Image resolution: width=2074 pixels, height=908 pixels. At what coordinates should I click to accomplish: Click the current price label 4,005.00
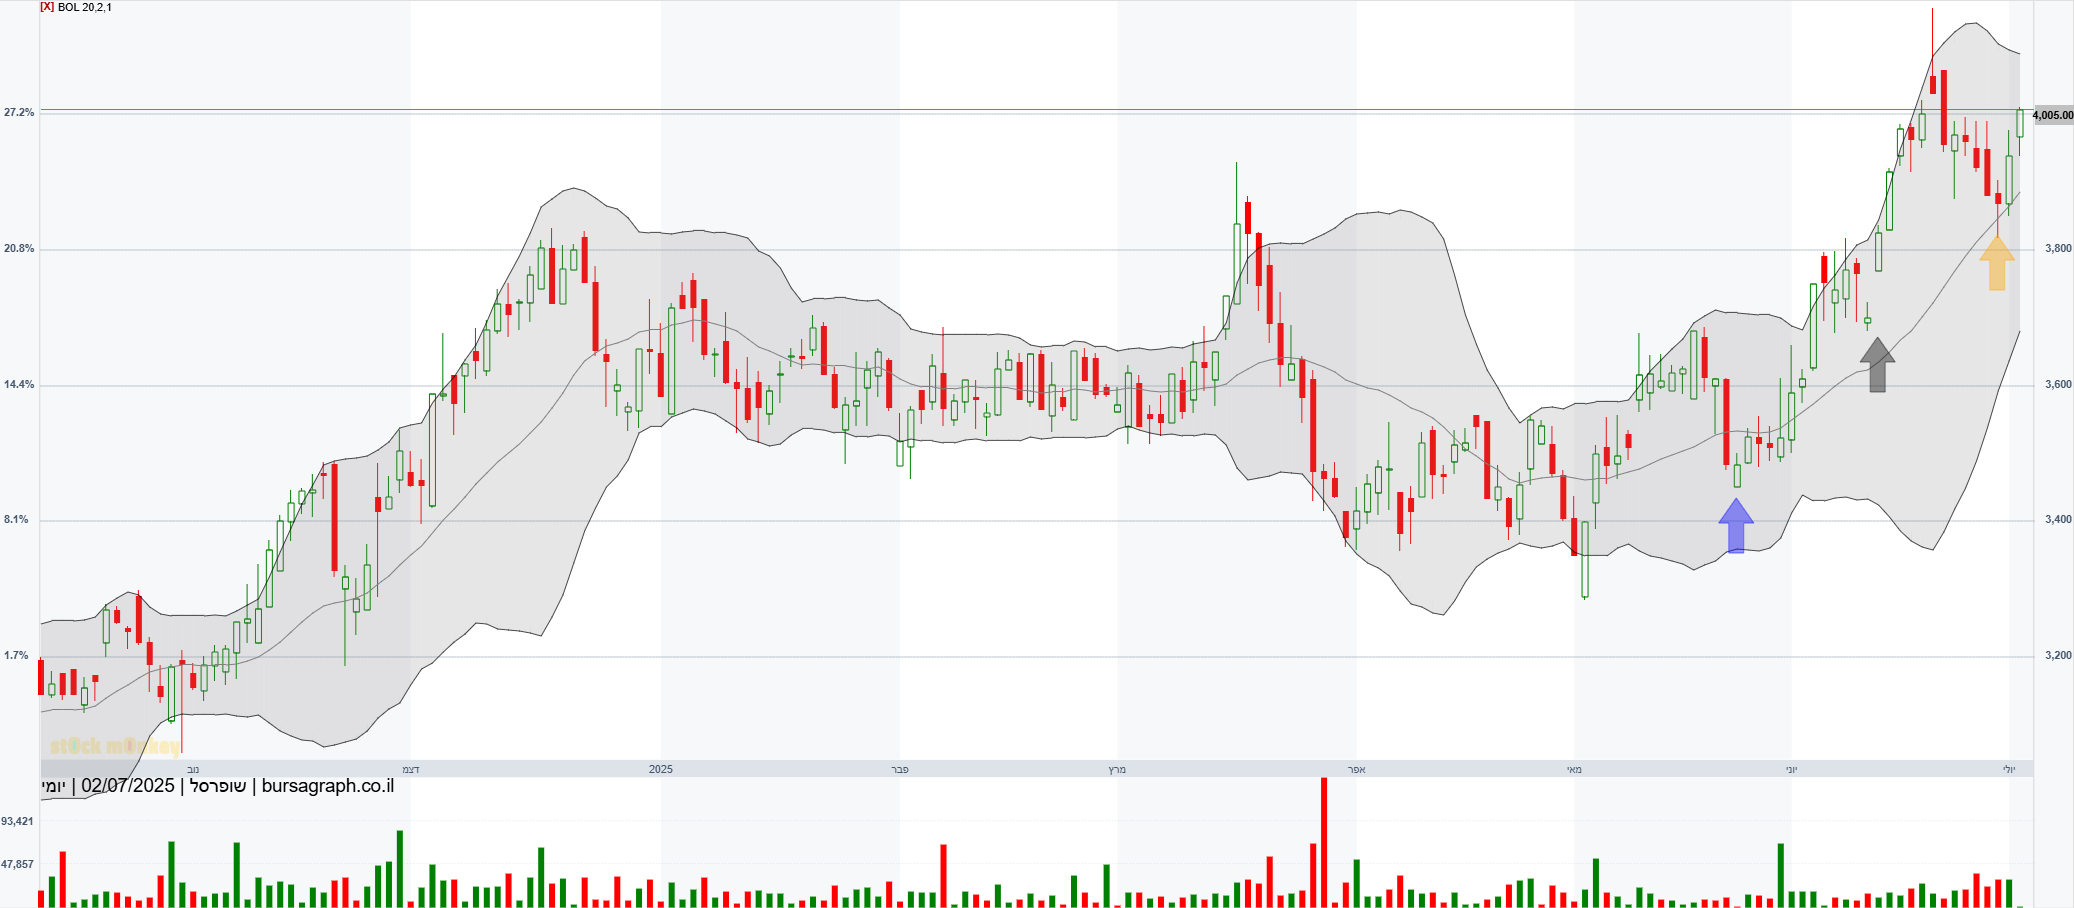(2053, 115)
